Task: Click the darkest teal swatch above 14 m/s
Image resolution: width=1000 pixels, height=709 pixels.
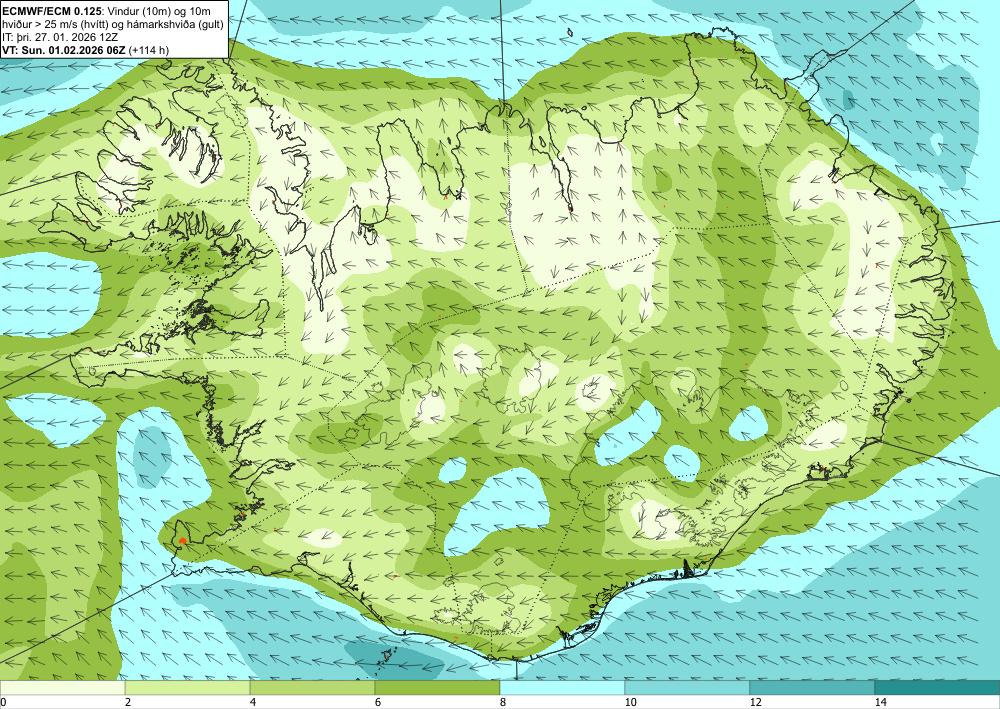Action: pyautogui.click(x=938, y=688)
